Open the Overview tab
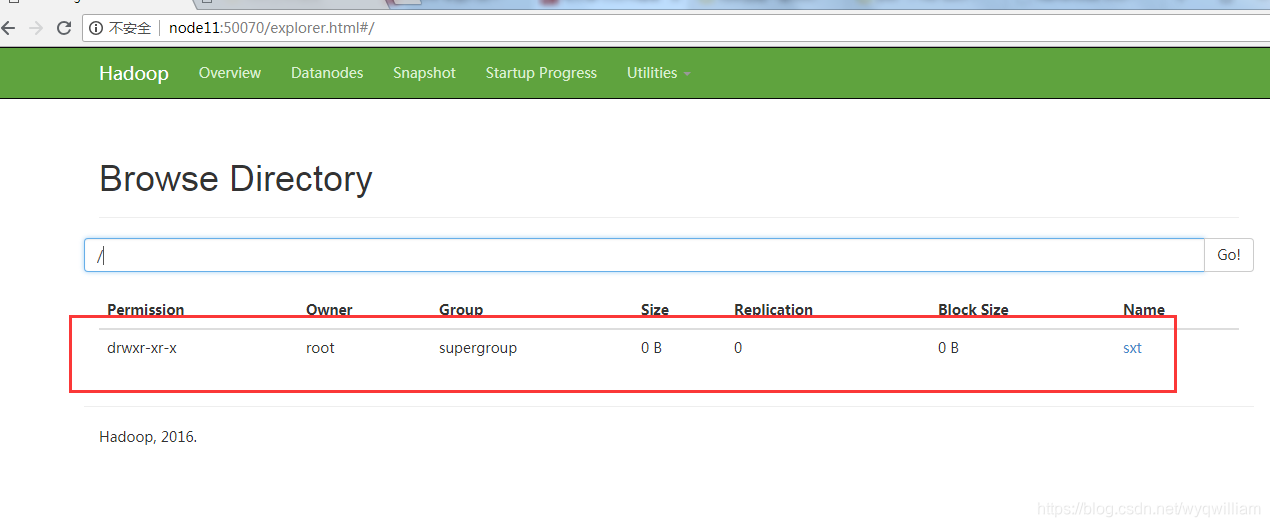Viewport: 1270px width, 527px height. click(x=230, y=73)
